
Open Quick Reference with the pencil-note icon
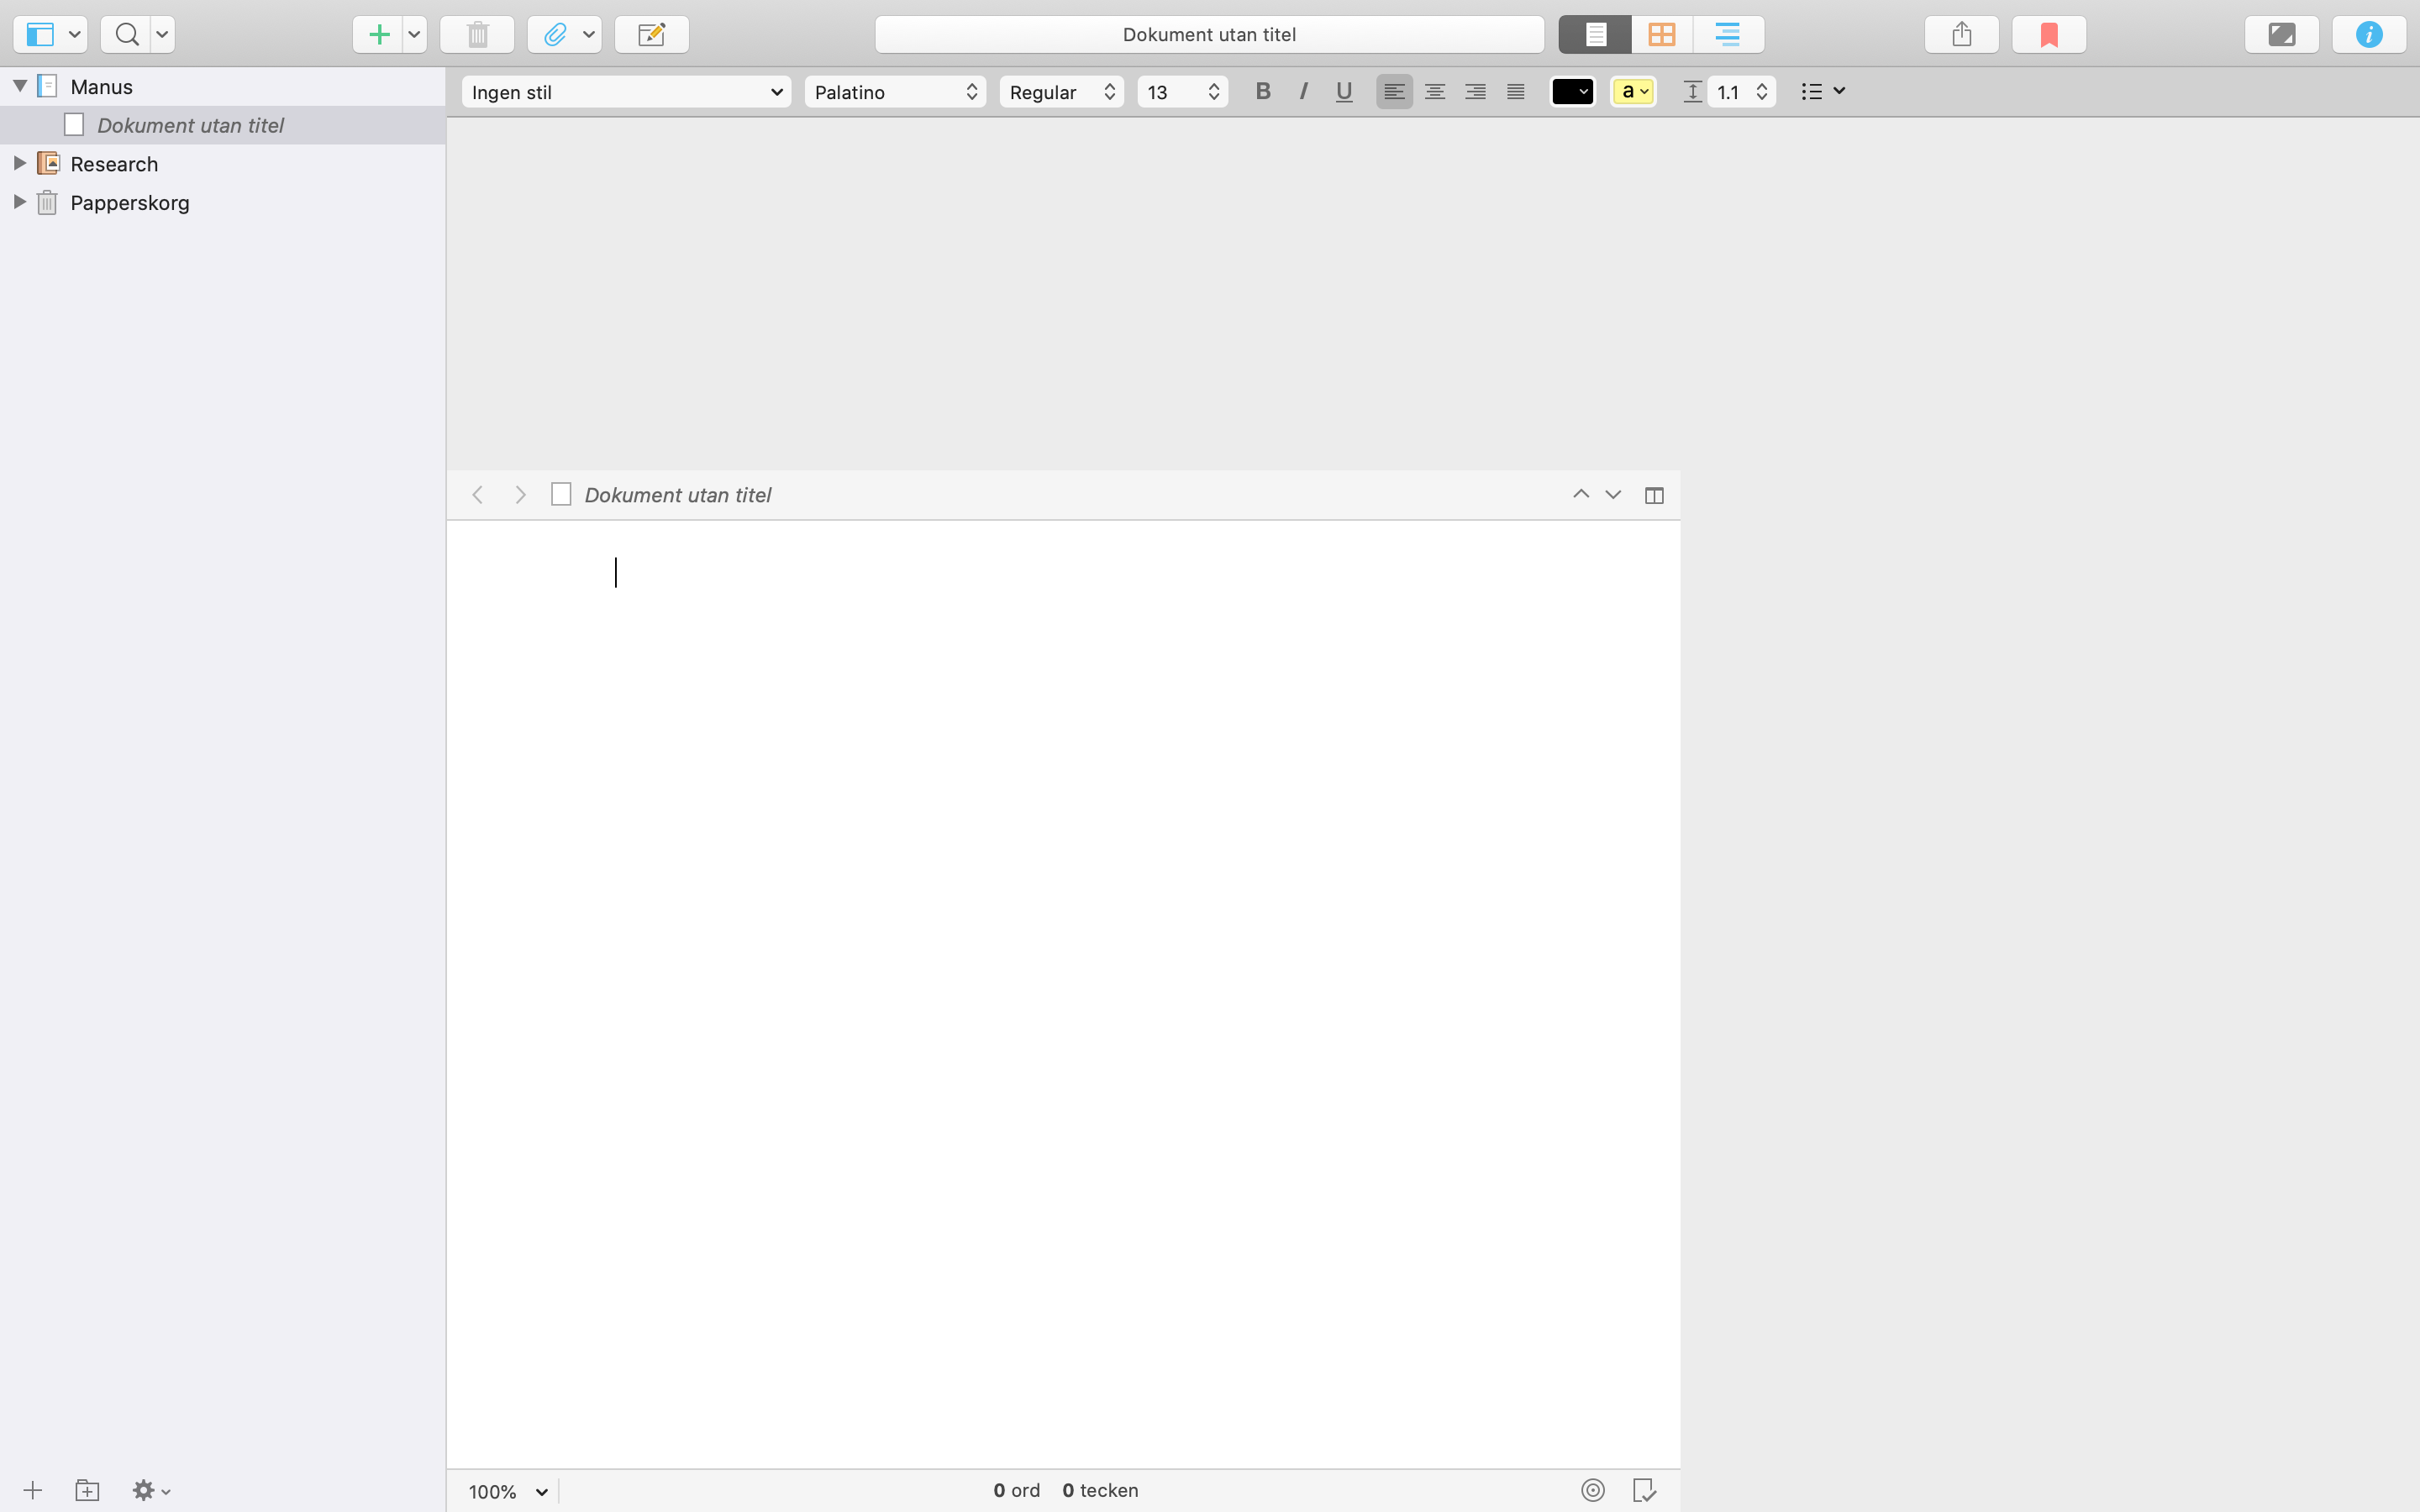pyautogui.click(x=651, y=34)
